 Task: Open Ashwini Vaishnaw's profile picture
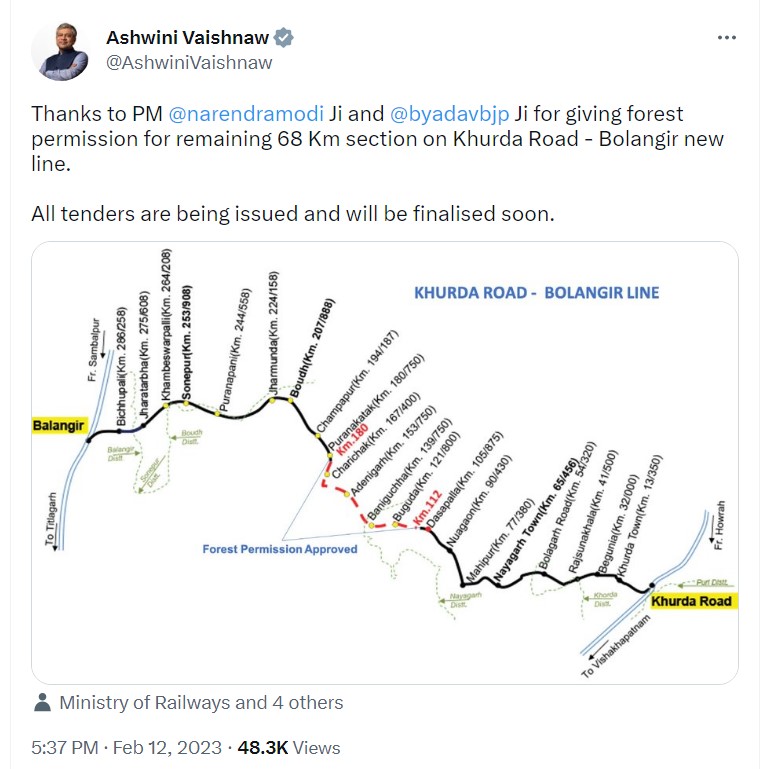(62, 50)
